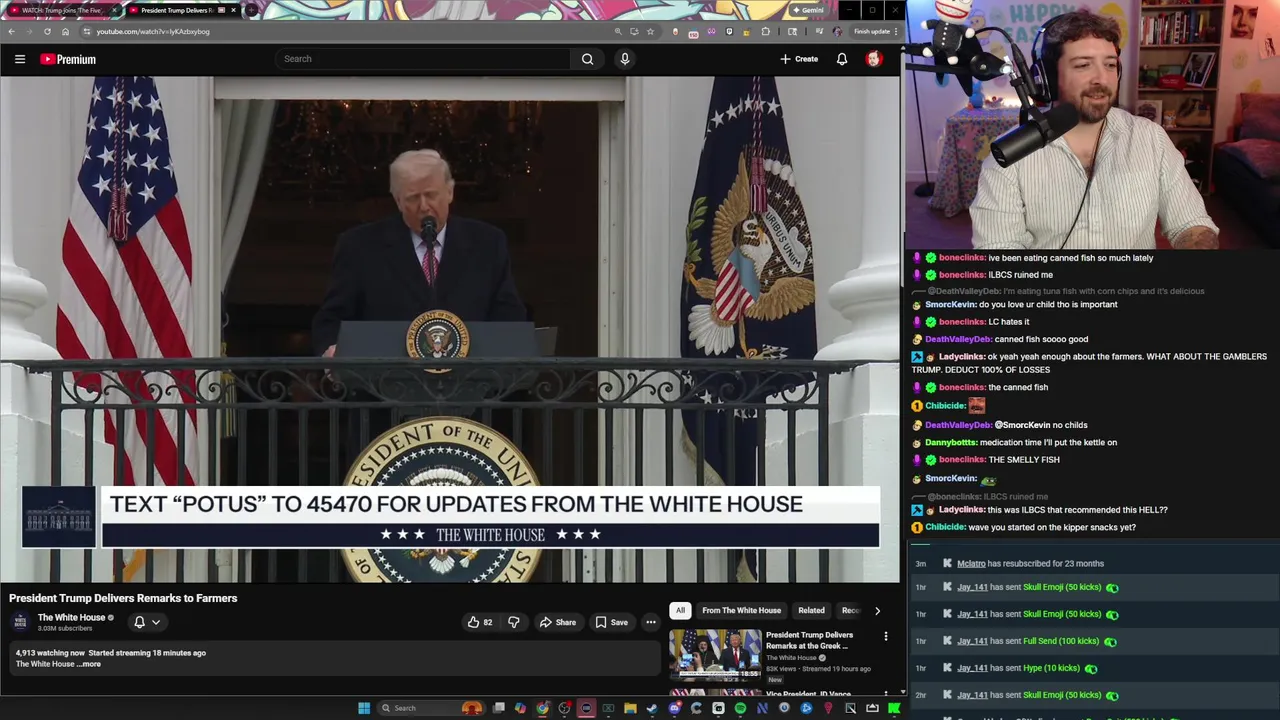Click Jay_141 Full Send kicks username

coord(972,641)
